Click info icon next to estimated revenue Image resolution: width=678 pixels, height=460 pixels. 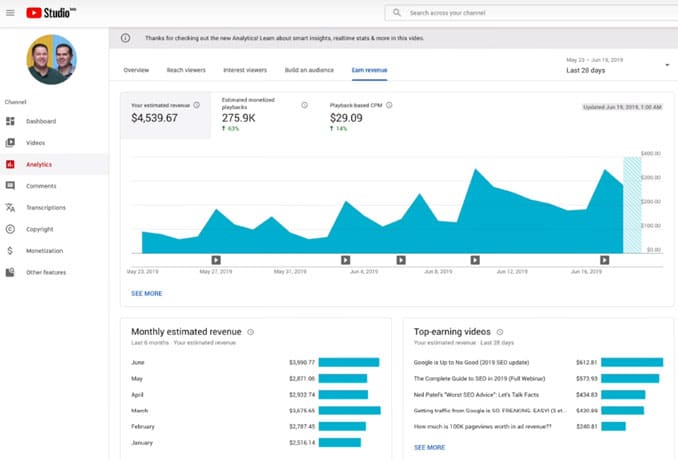196,104
